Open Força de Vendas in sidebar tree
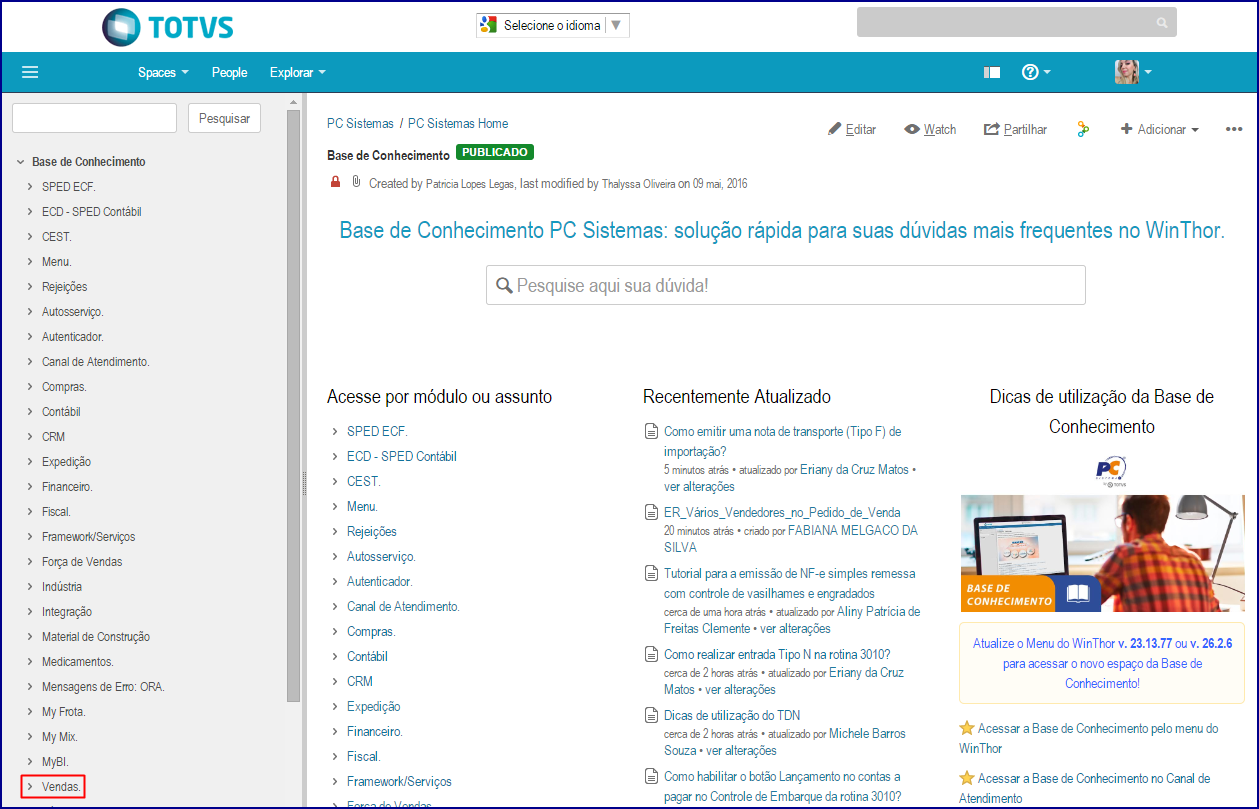 82,562
